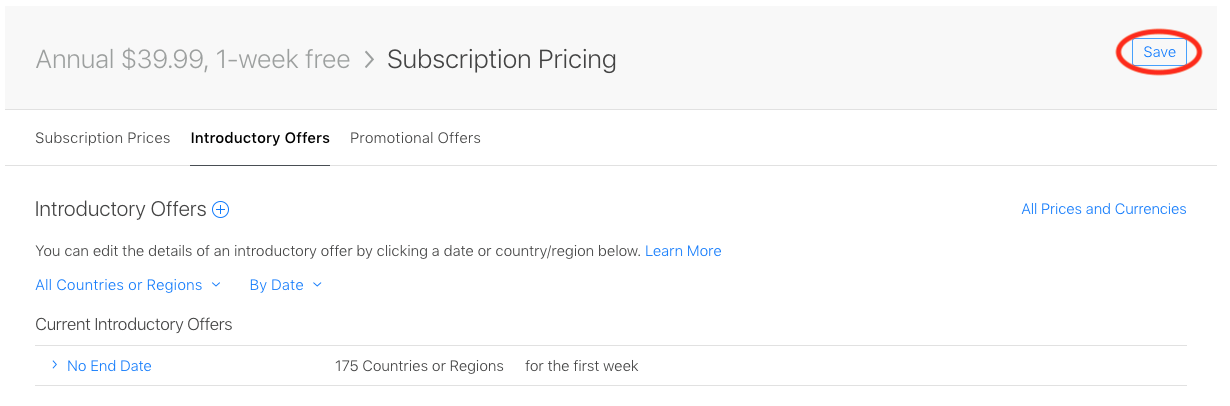Viewport: 1230px width, 406px height.
Task: Click the breadcrumb separator arrow
Action: click(369, 60)
